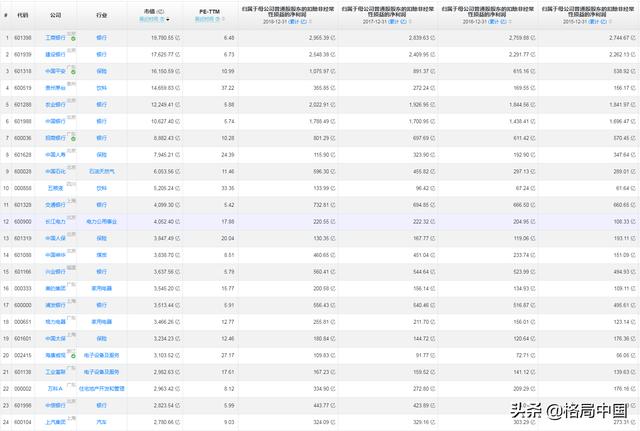Open company link 浦发银行 in row 17
The height and width of the screenshot is (431, 640).
coord(55,305)
